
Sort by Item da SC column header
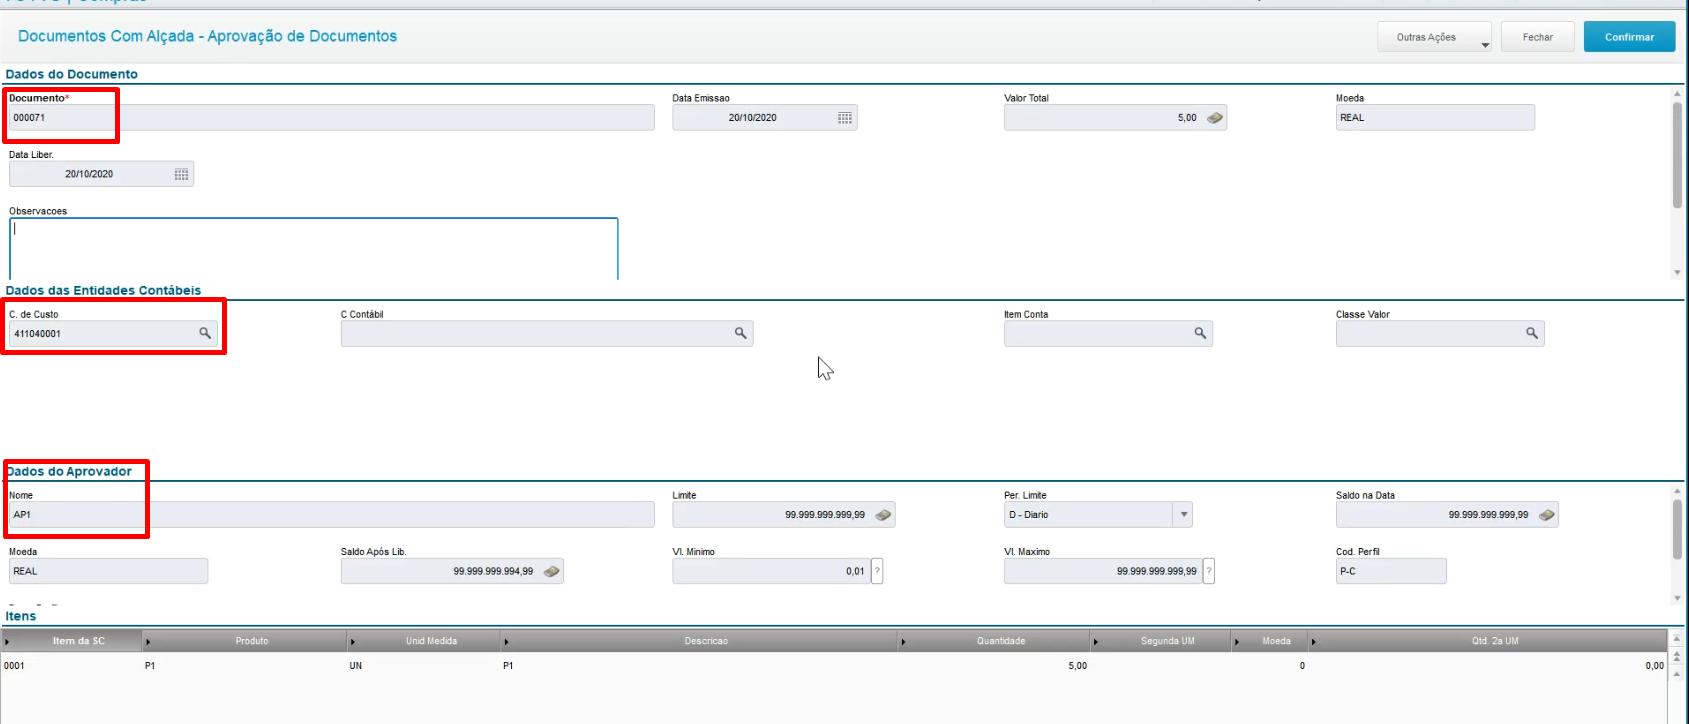[x=78, y=641]
